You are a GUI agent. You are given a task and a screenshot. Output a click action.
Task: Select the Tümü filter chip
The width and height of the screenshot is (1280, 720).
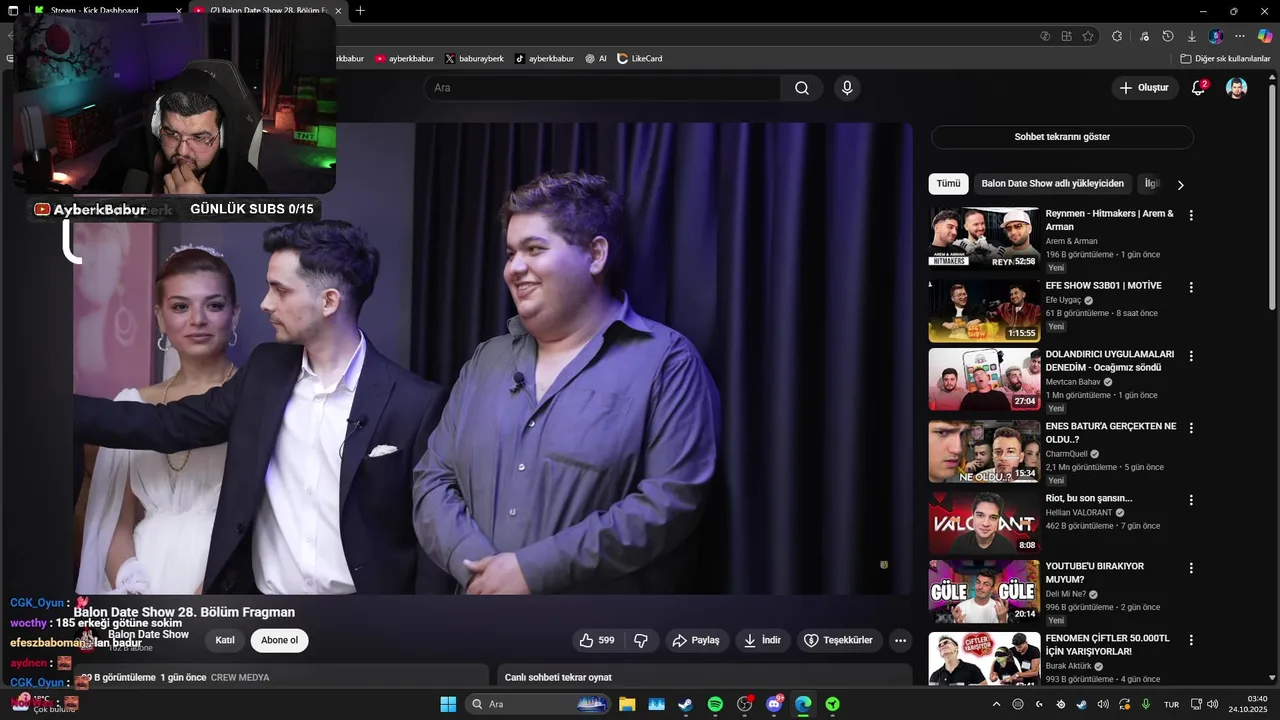[948, 184]
